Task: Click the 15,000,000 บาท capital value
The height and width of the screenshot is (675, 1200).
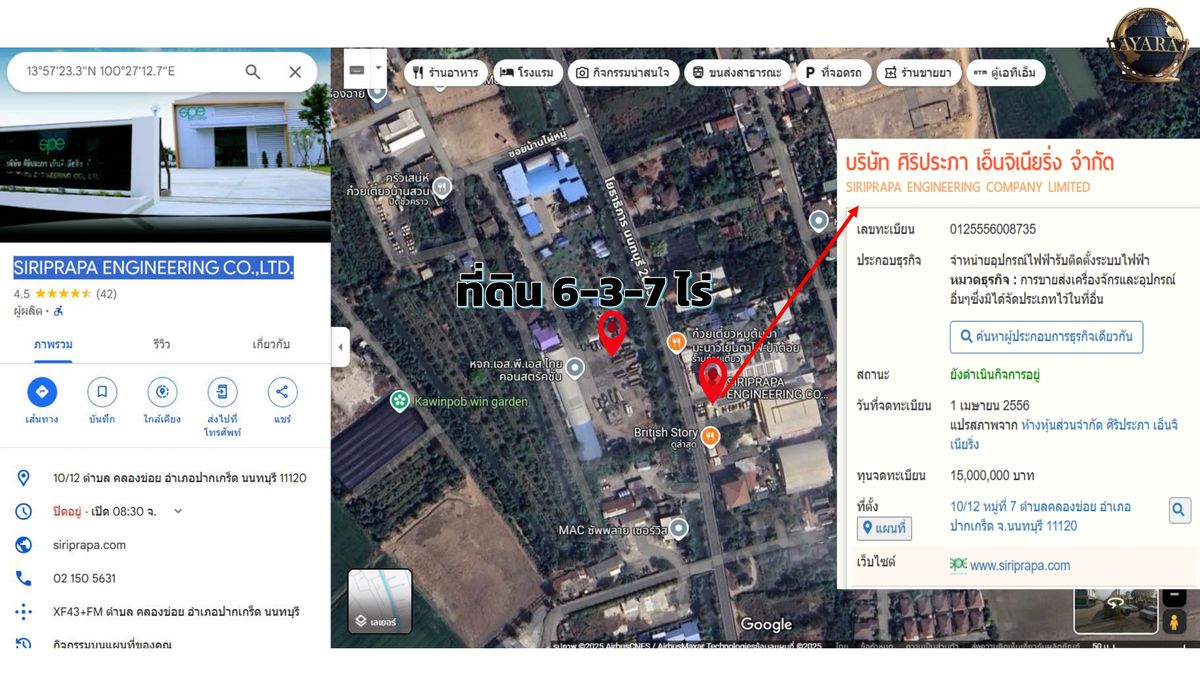Action: click(x=992, y=476)
